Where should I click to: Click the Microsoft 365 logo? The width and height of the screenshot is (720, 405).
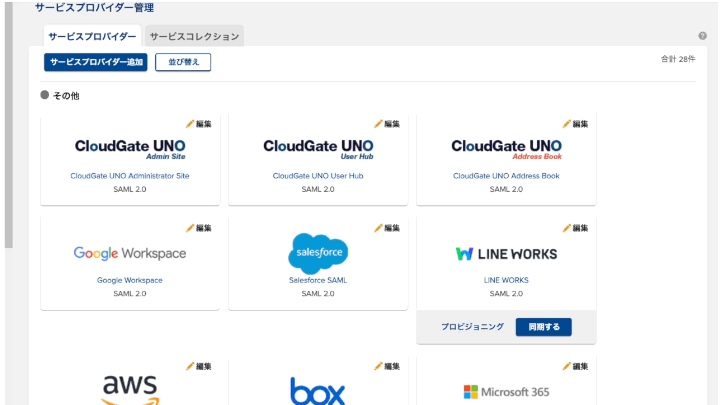click(506, 392)
